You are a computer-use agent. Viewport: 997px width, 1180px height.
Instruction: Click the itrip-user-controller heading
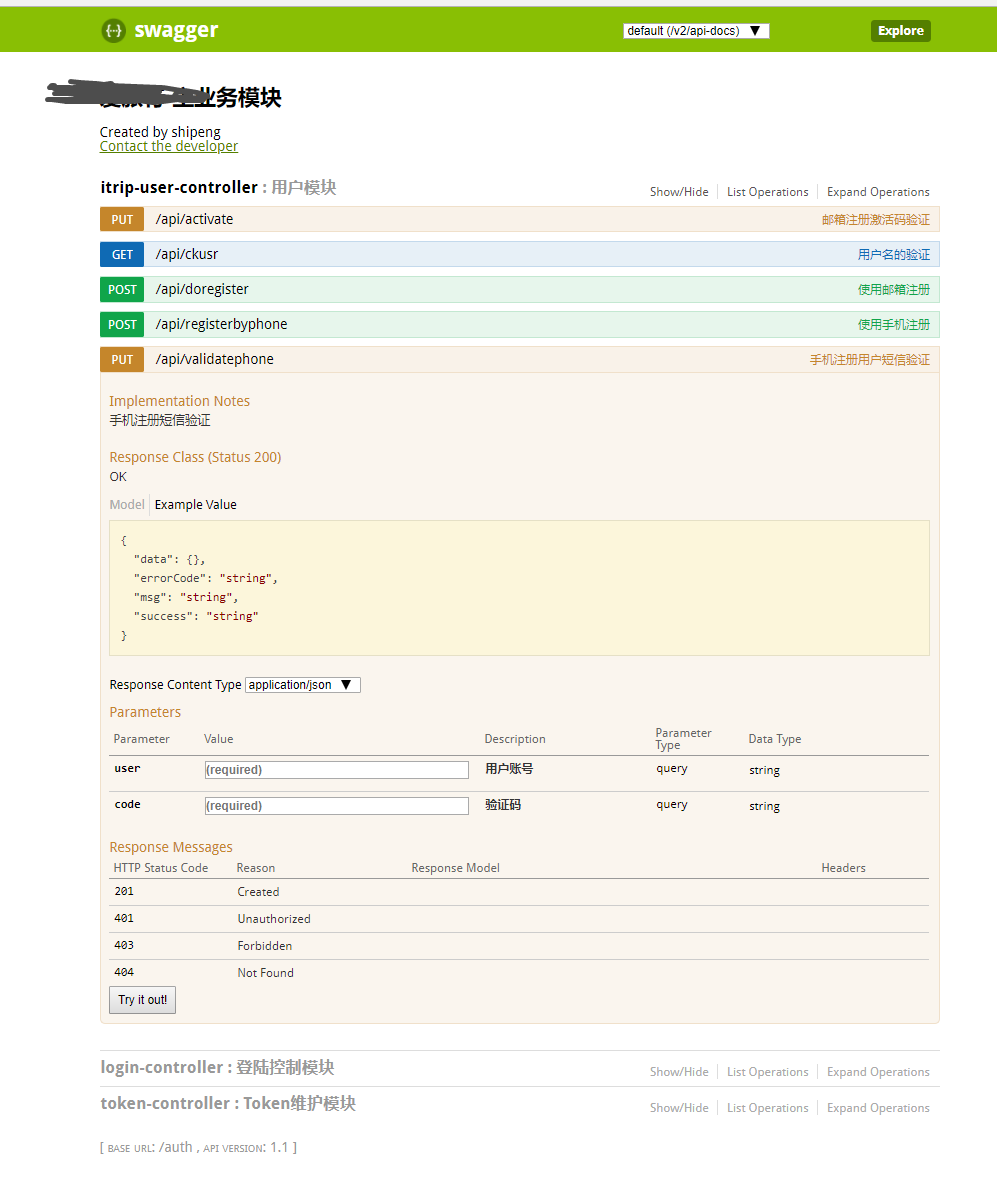218,187
